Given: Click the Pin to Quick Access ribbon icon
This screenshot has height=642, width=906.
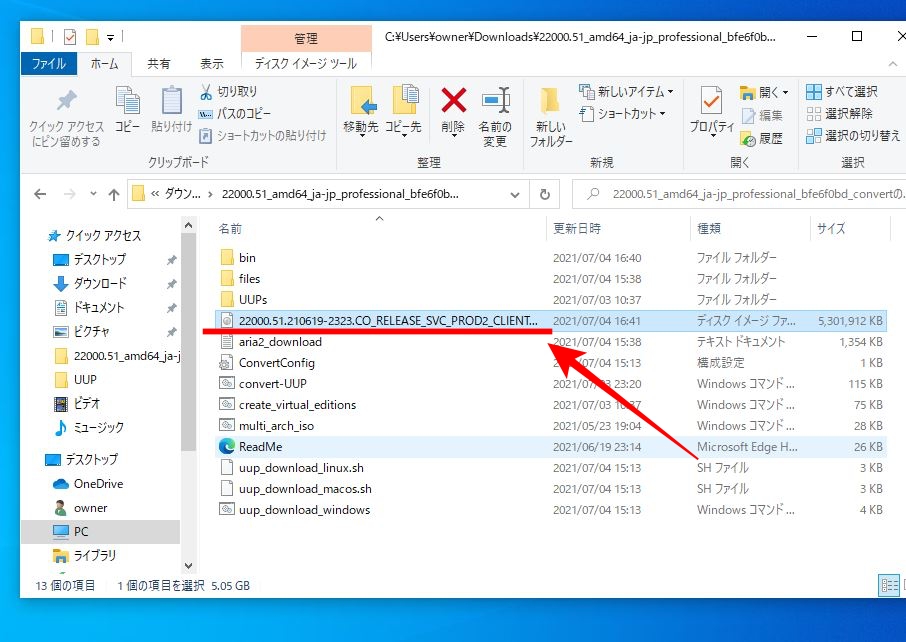Looking at the screenshot, I should tap(66, 101).
